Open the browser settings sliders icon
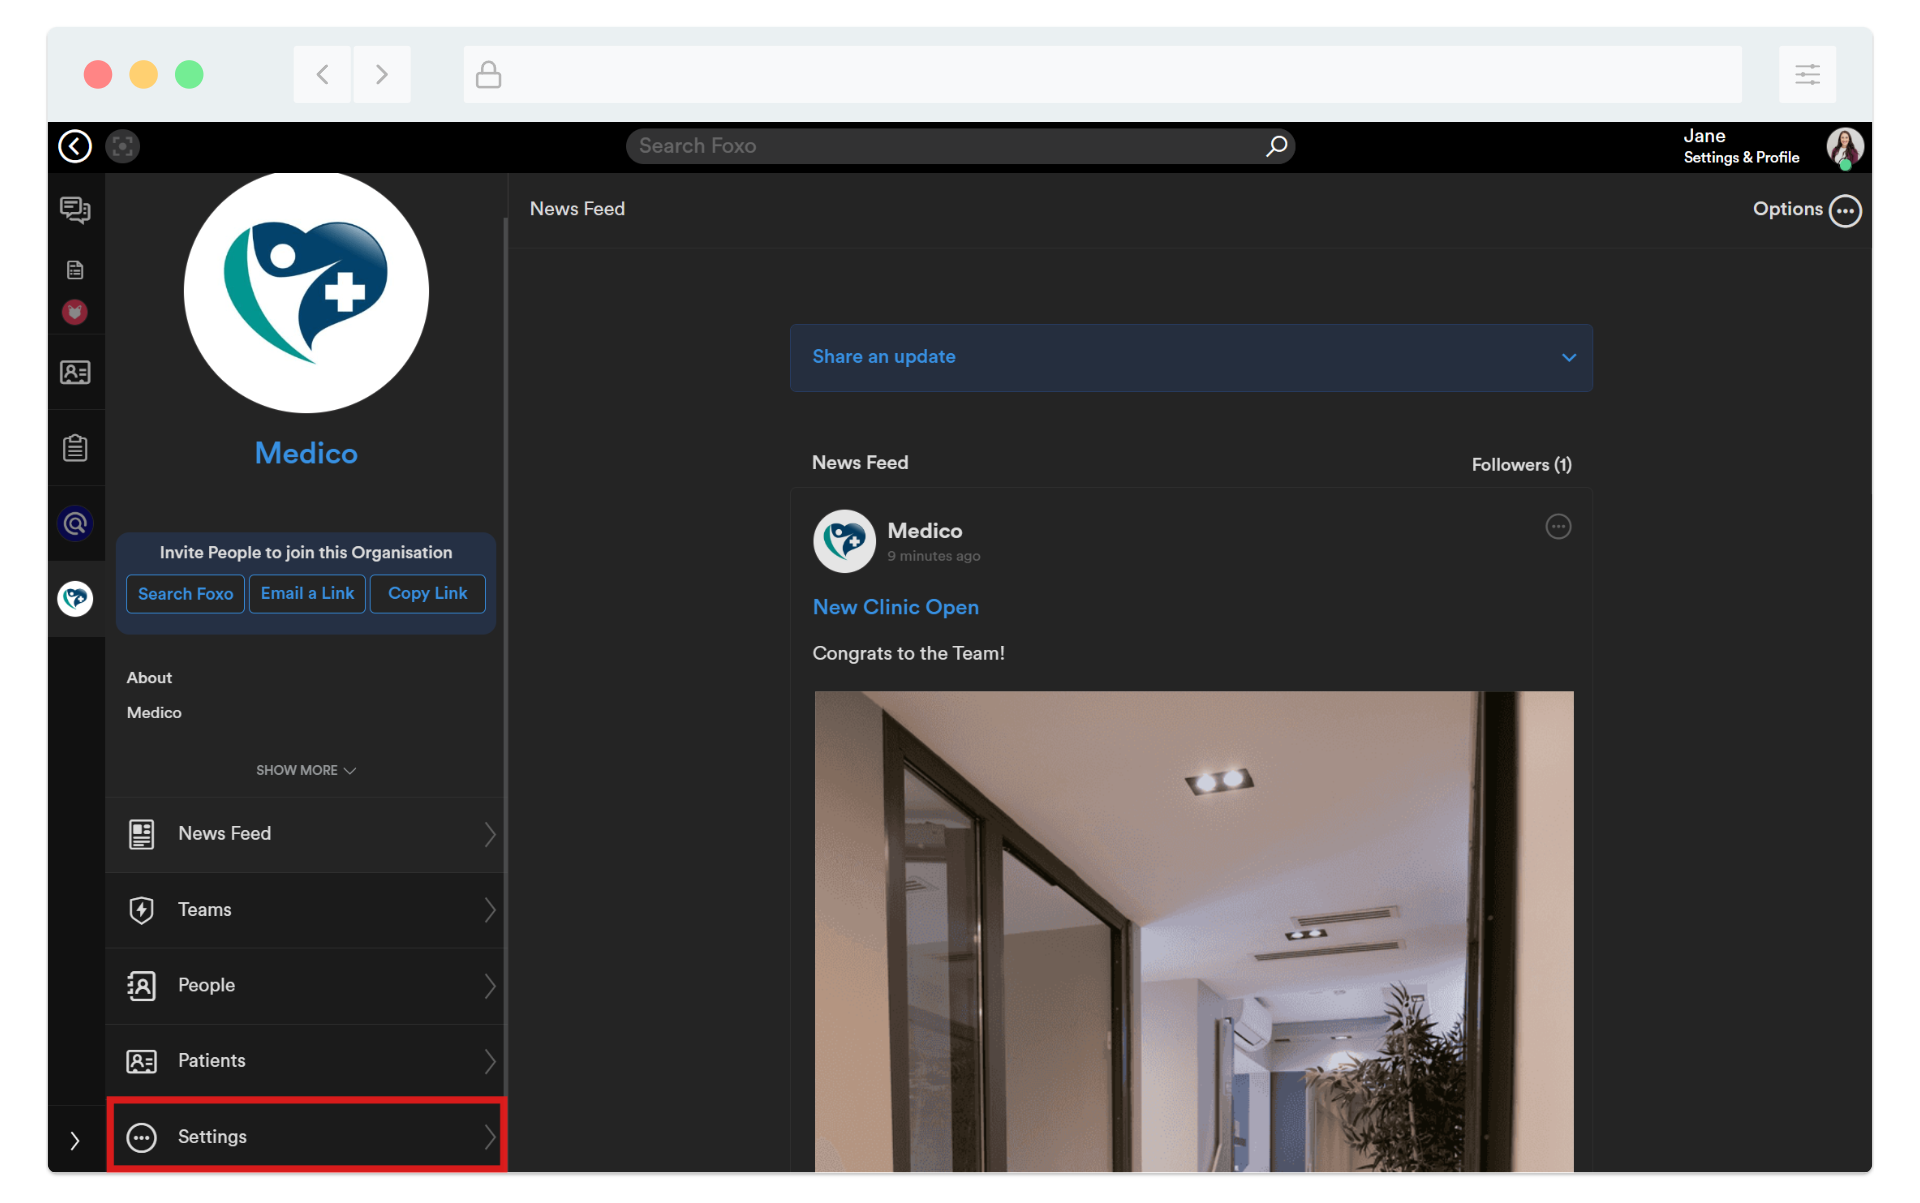Viewport: 1920px width, 1203px height. pos(1807,75)
